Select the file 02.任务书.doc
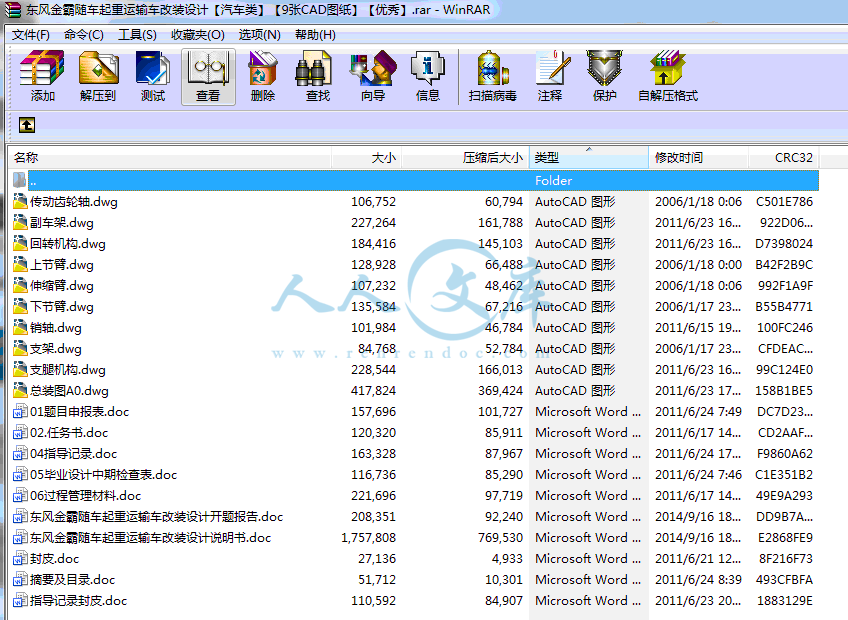This screenshot has height=620, width=848. 69,432
